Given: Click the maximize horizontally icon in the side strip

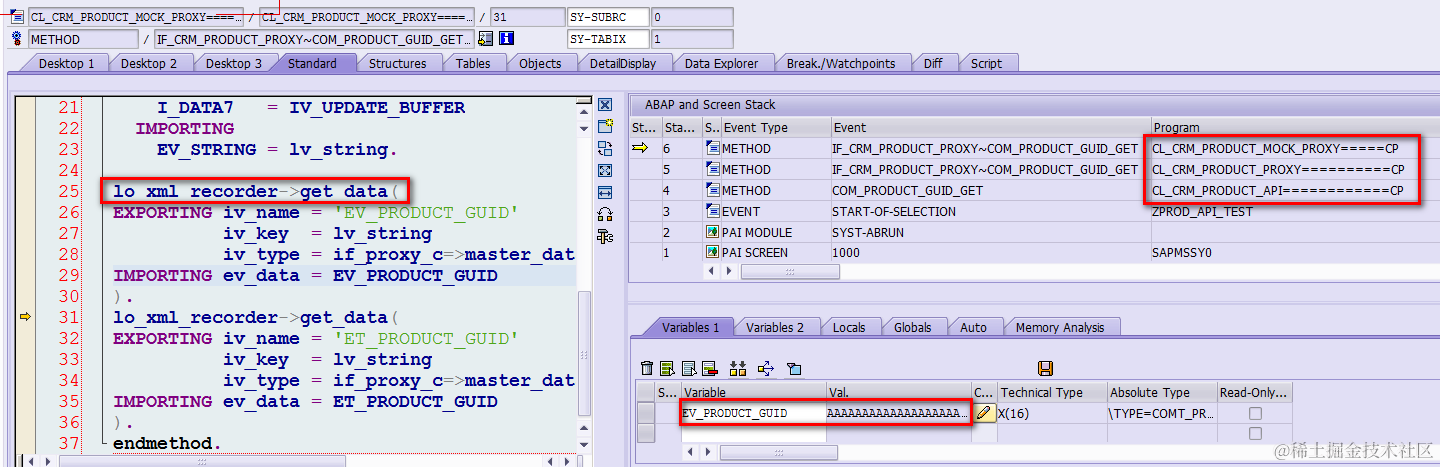Looking at the screenshot, I should pos(605,192).
